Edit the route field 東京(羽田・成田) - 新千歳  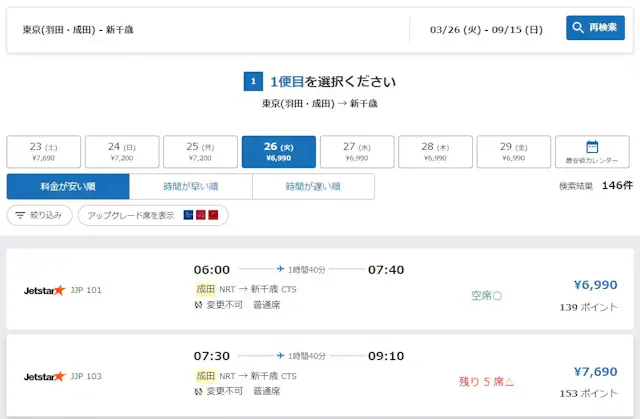tap(210, 30)
